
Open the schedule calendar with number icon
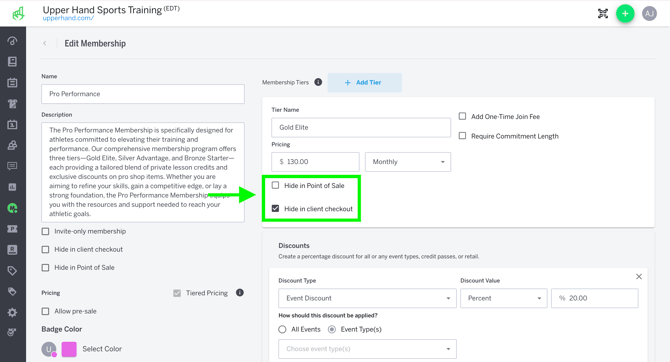pyautogui.click(x=12, y=124)
